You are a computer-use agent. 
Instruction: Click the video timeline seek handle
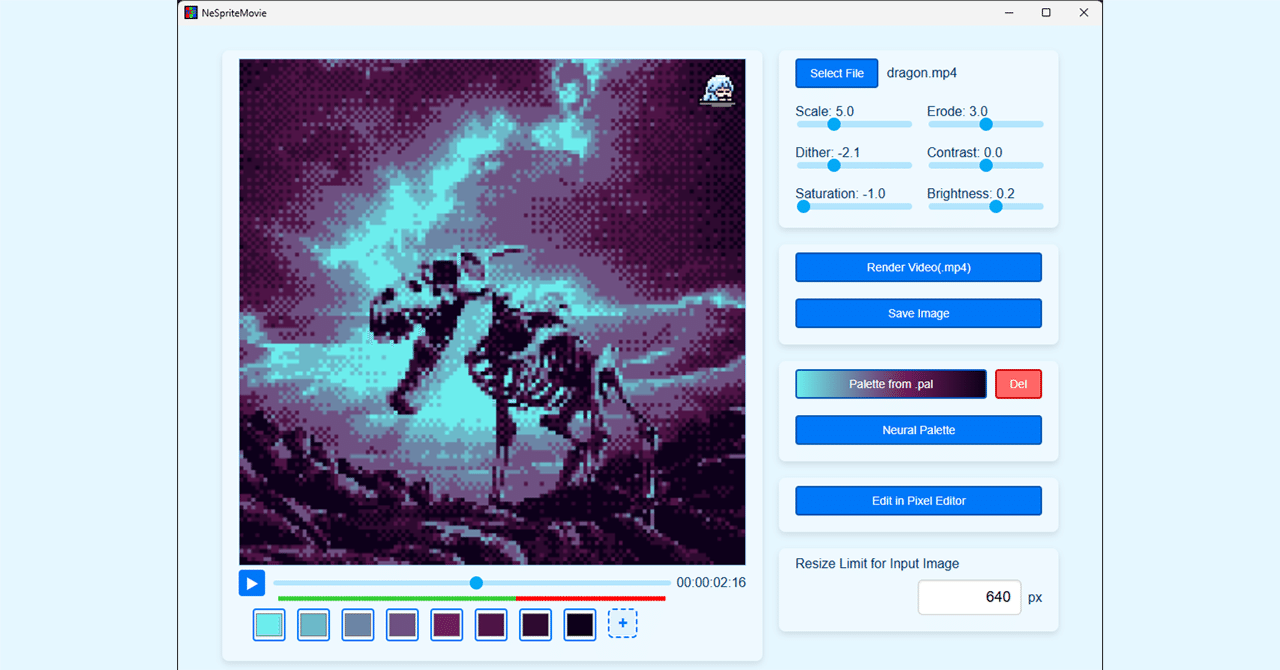[x=476, y=582]
